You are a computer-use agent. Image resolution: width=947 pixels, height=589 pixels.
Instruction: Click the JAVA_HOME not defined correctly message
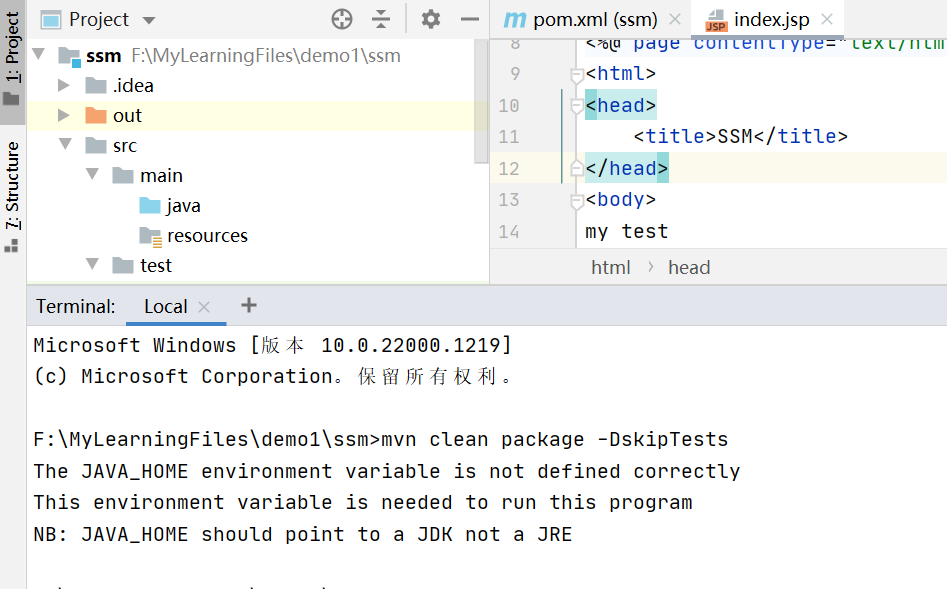click(x=387, y=471)
